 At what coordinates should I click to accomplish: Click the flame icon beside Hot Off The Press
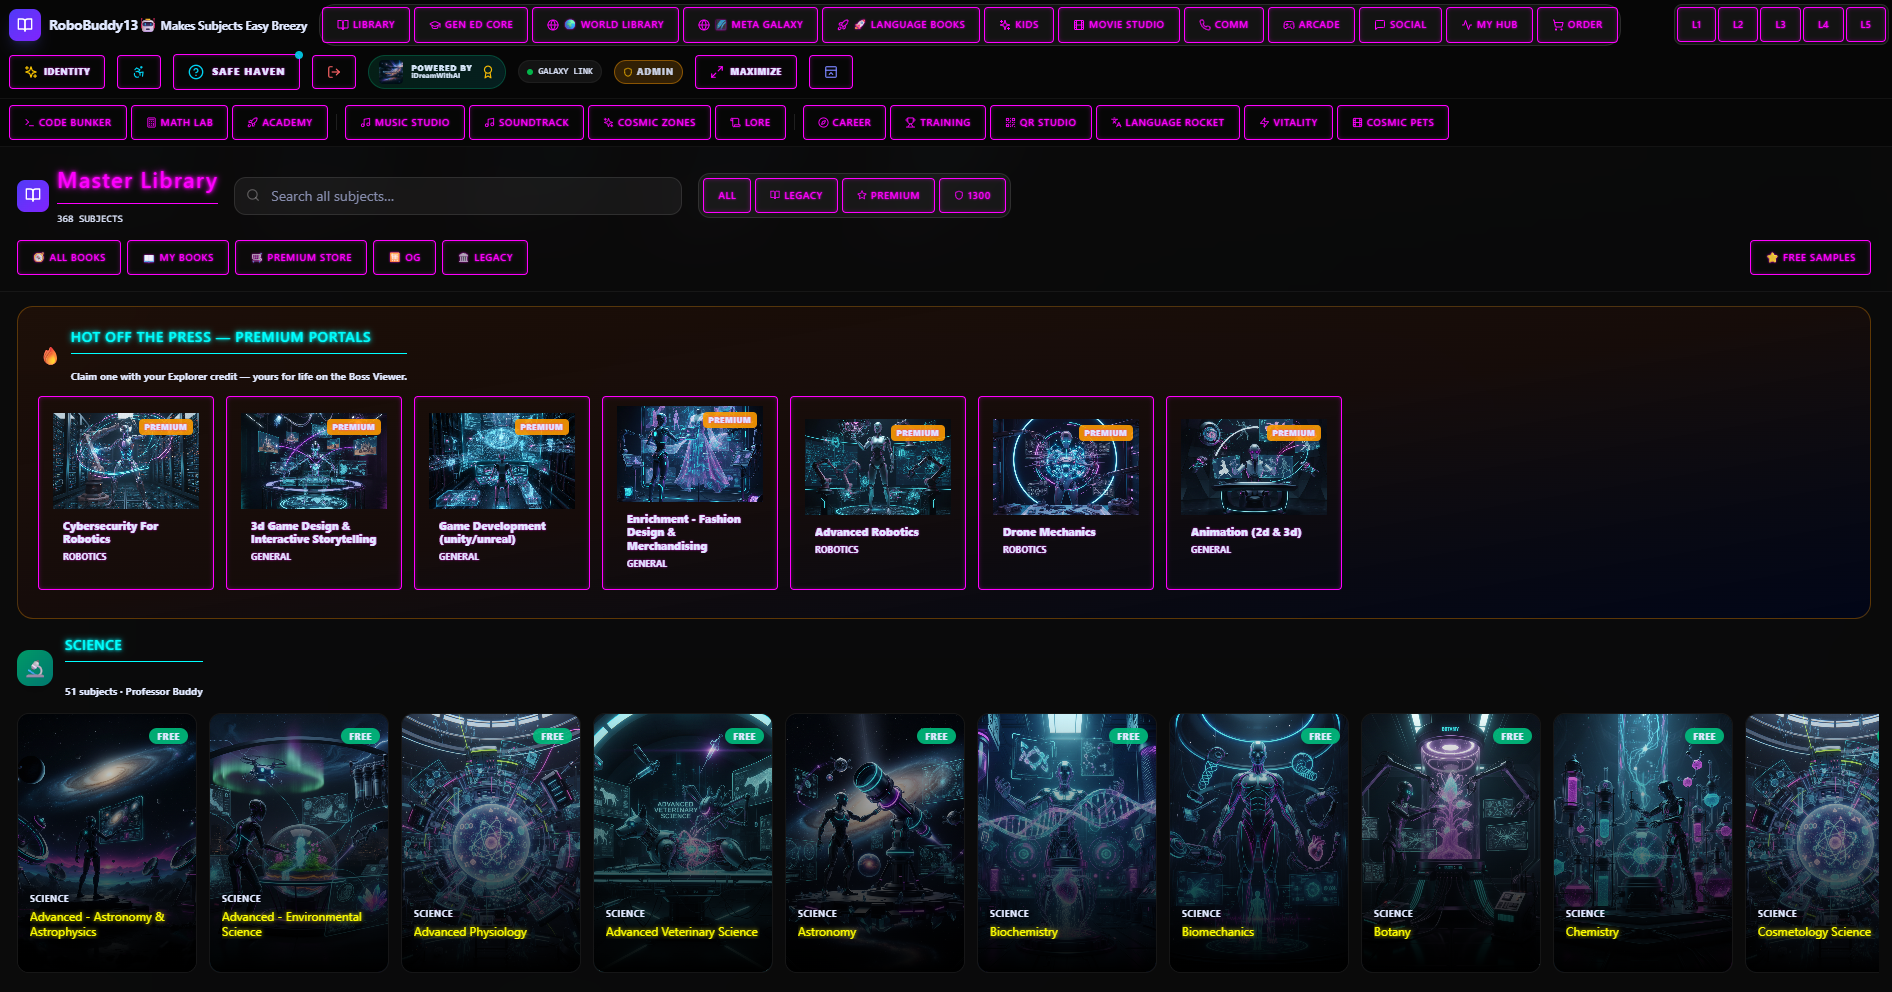pyautogui.click(x=50, y=356)
